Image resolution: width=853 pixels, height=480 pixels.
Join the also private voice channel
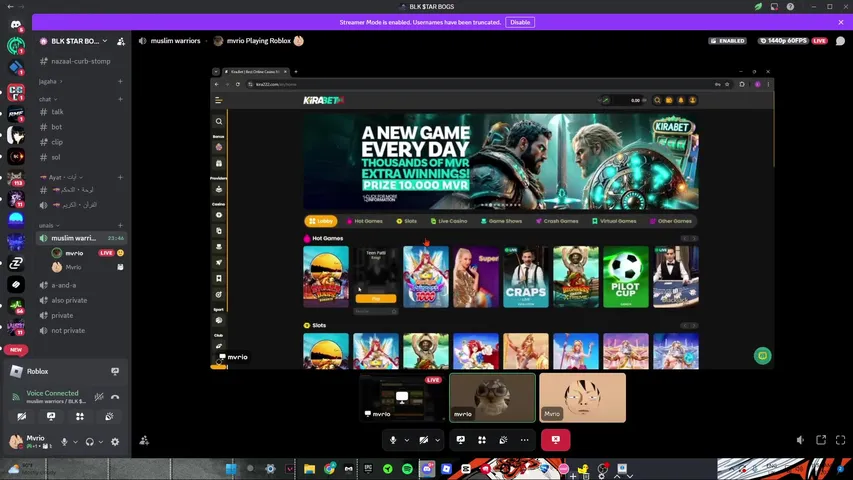pos(82,300)
